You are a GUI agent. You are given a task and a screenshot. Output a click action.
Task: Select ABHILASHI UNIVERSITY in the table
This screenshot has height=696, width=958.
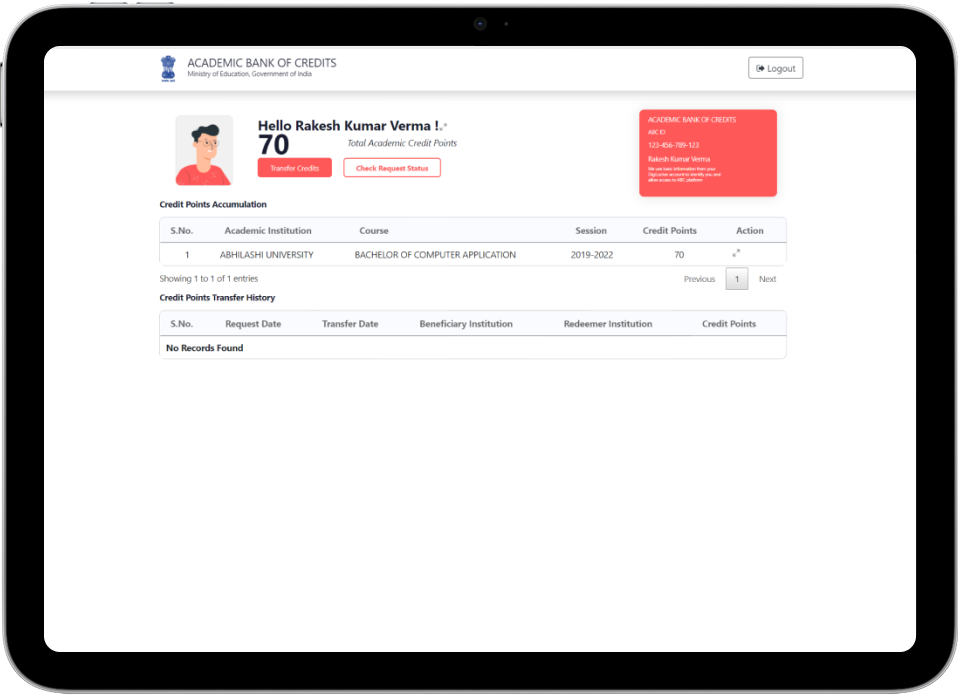[267, 254]
